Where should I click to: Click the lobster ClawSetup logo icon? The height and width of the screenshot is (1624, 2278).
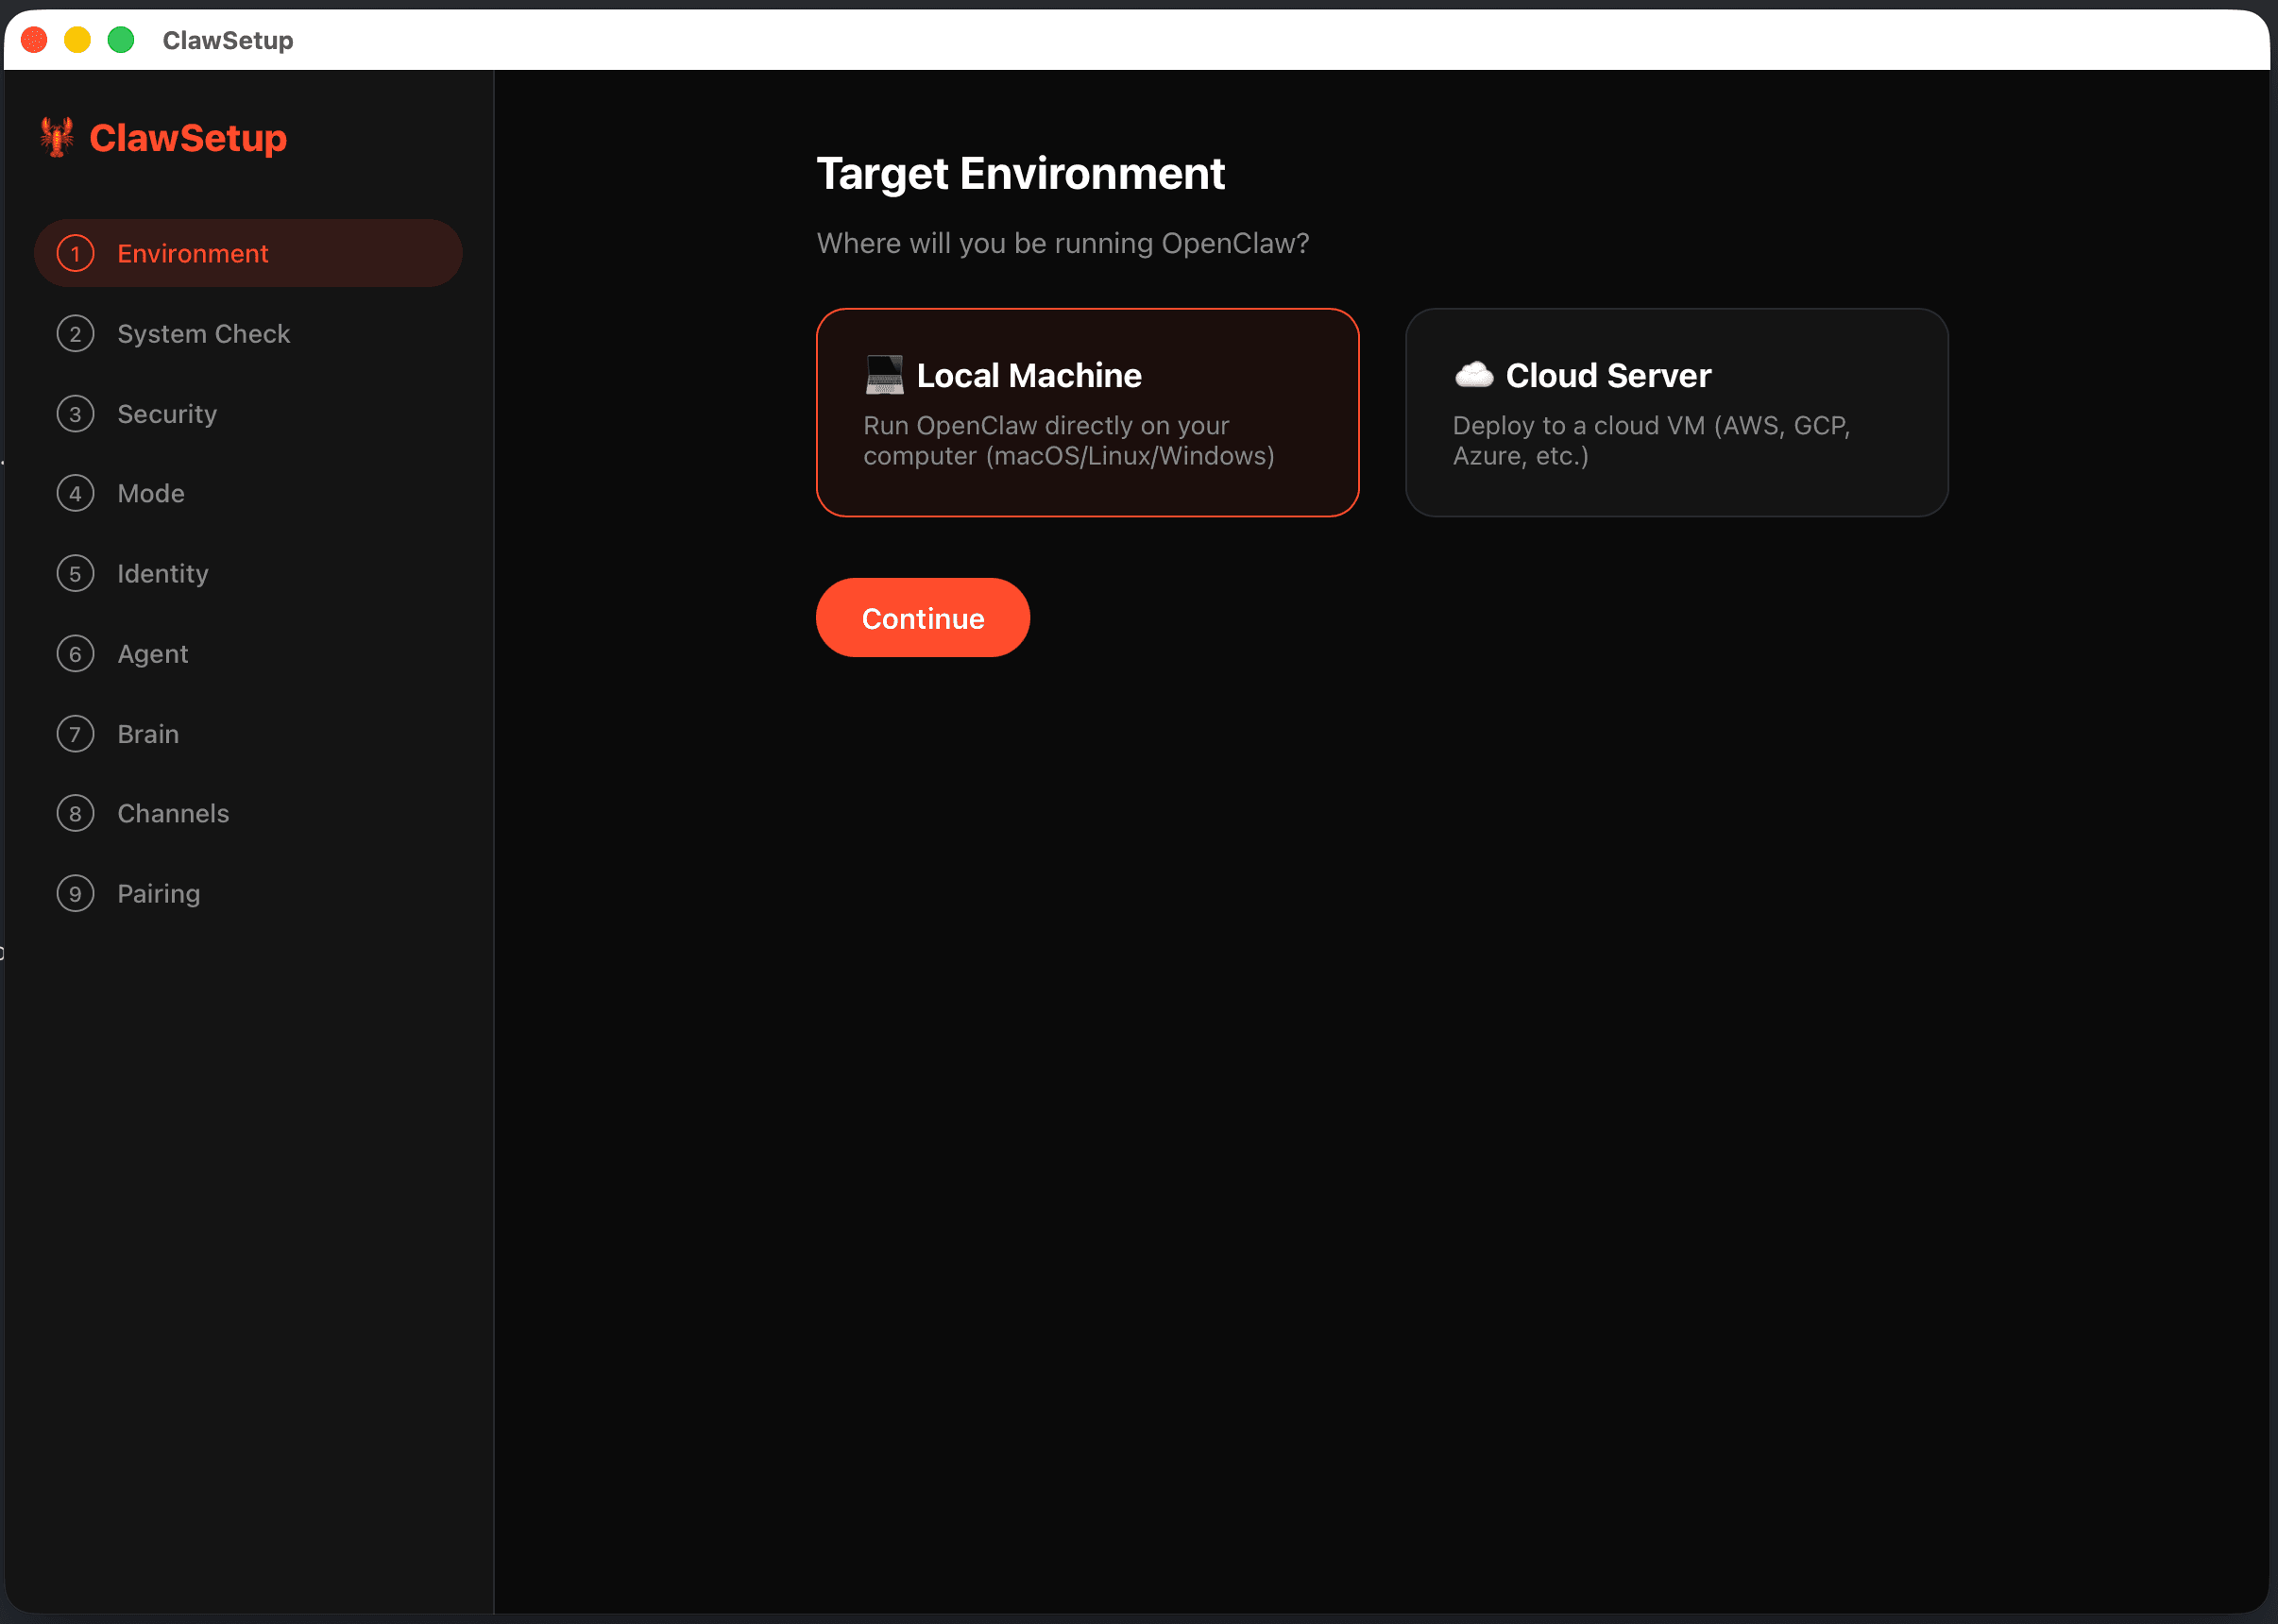[x=57, y=137]
